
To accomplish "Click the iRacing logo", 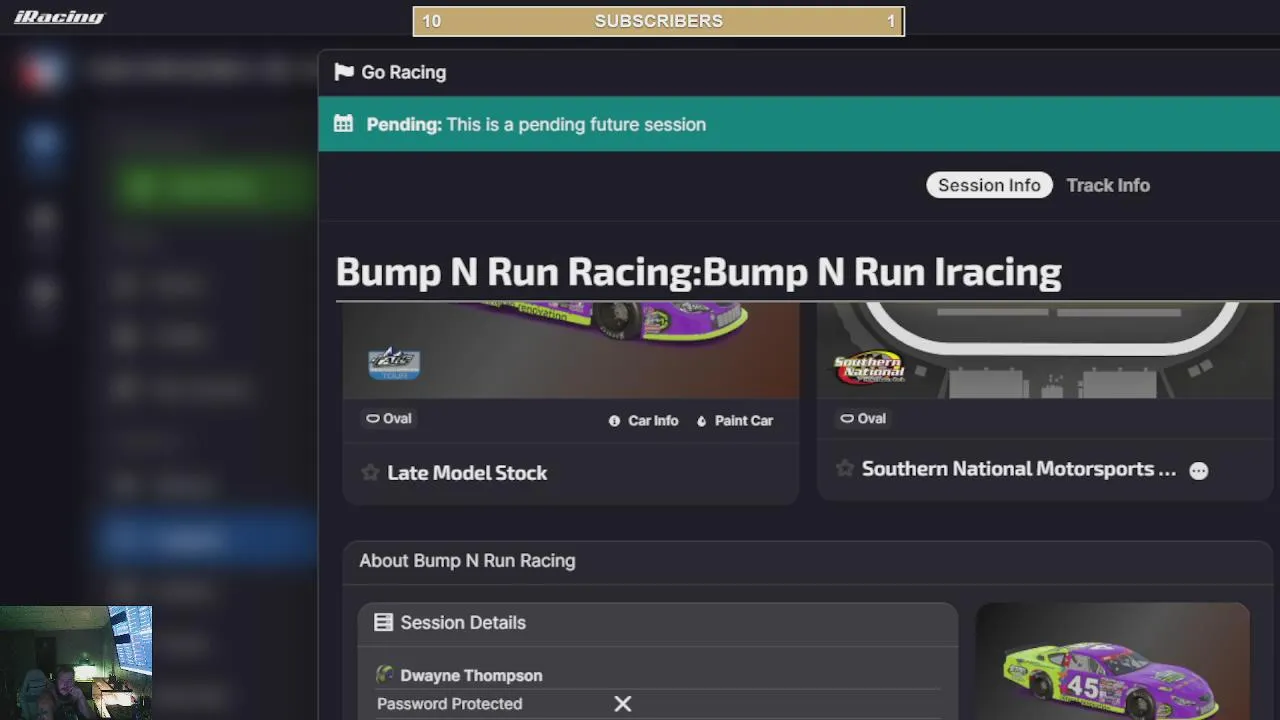I will click(x=59, y=17).
